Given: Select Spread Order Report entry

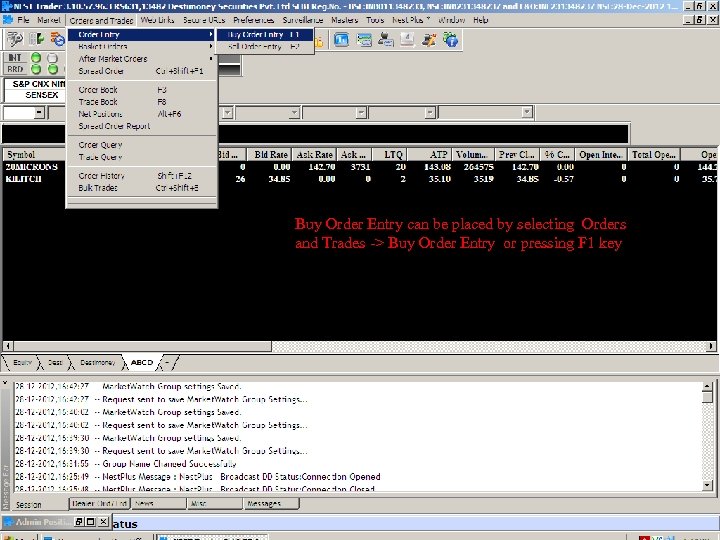Looking at the screenshot, I should pos(141,126).
